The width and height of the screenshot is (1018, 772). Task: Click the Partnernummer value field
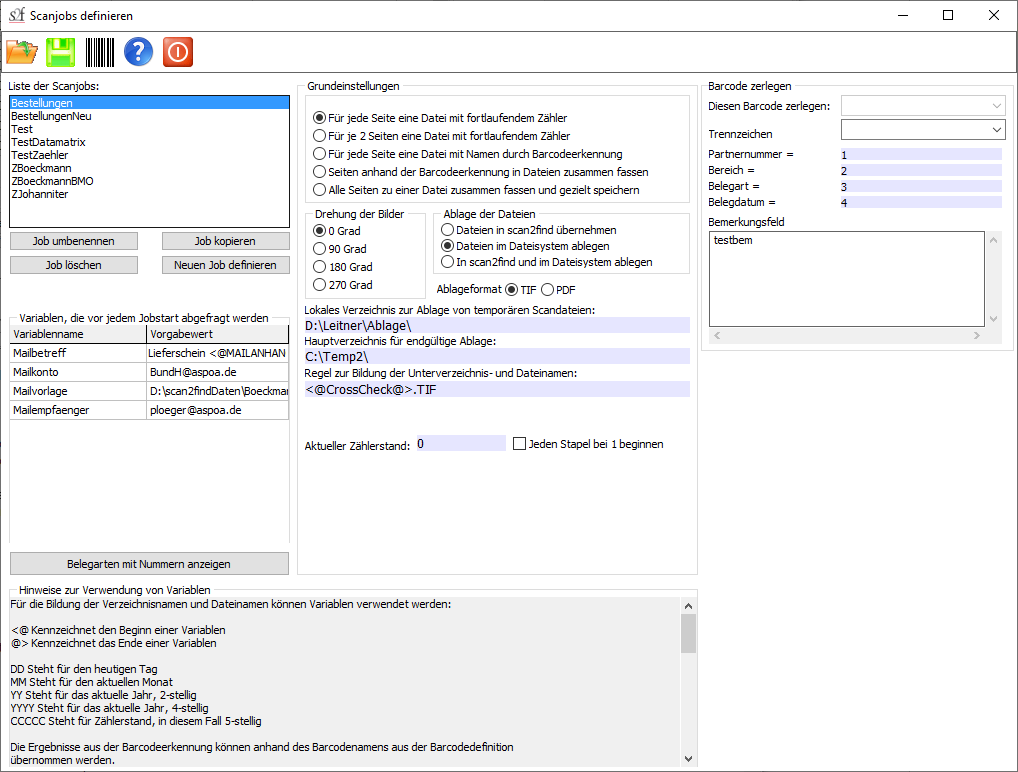(921, 155)
